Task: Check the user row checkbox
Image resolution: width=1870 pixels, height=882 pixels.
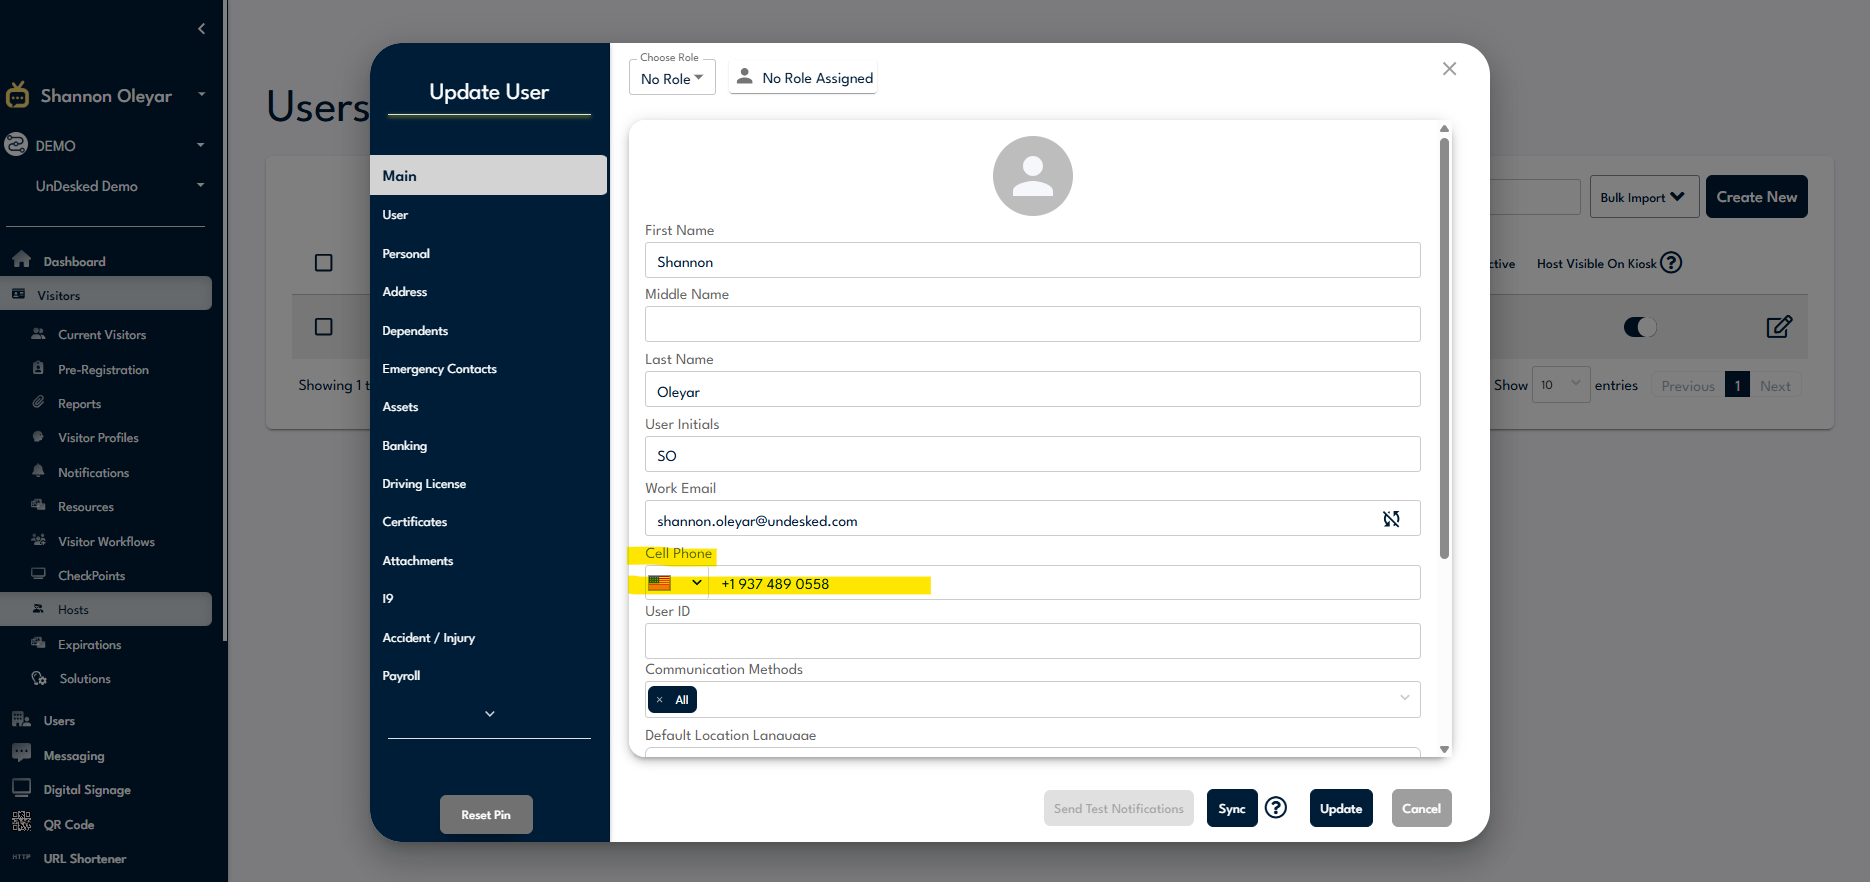Action: tap(324, 327)
